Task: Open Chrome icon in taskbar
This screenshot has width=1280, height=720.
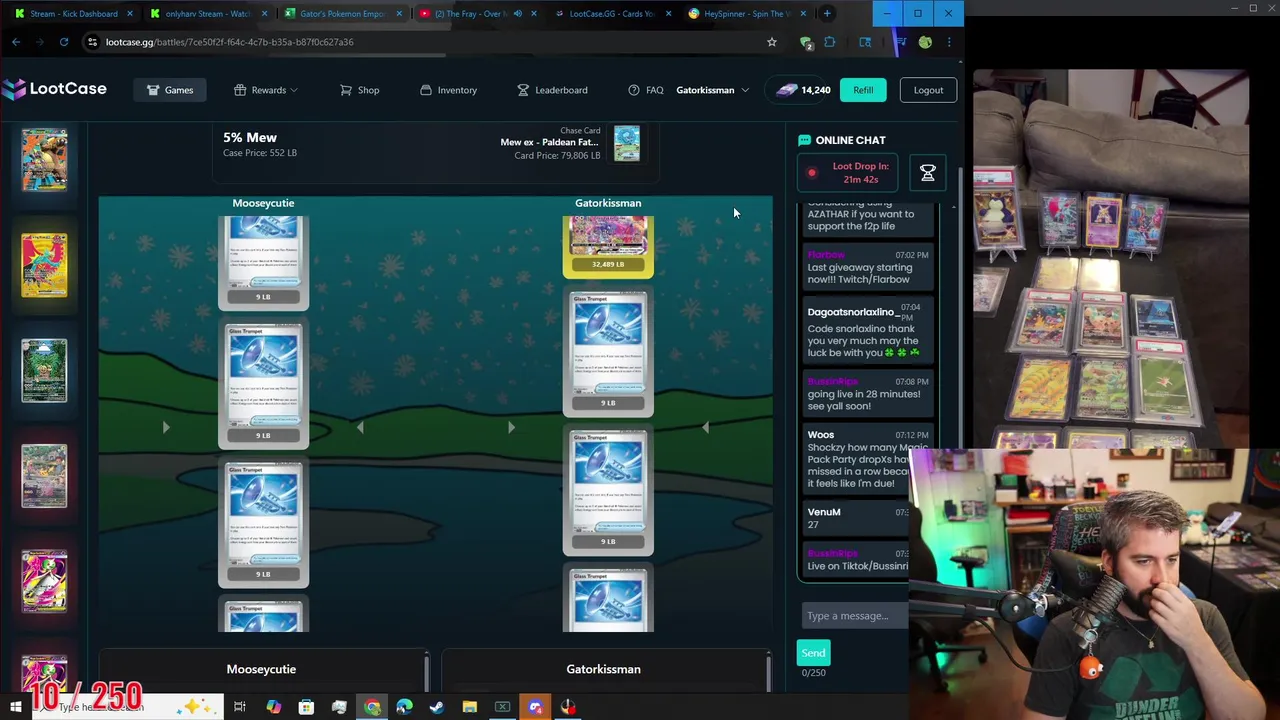Action: pos(372,708)
